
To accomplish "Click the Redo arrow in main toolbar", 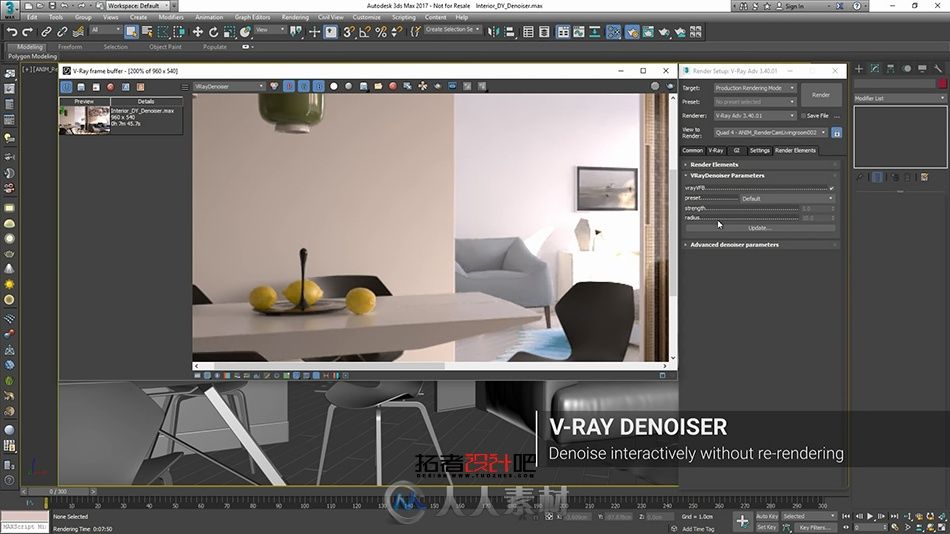I will [27, 32].
